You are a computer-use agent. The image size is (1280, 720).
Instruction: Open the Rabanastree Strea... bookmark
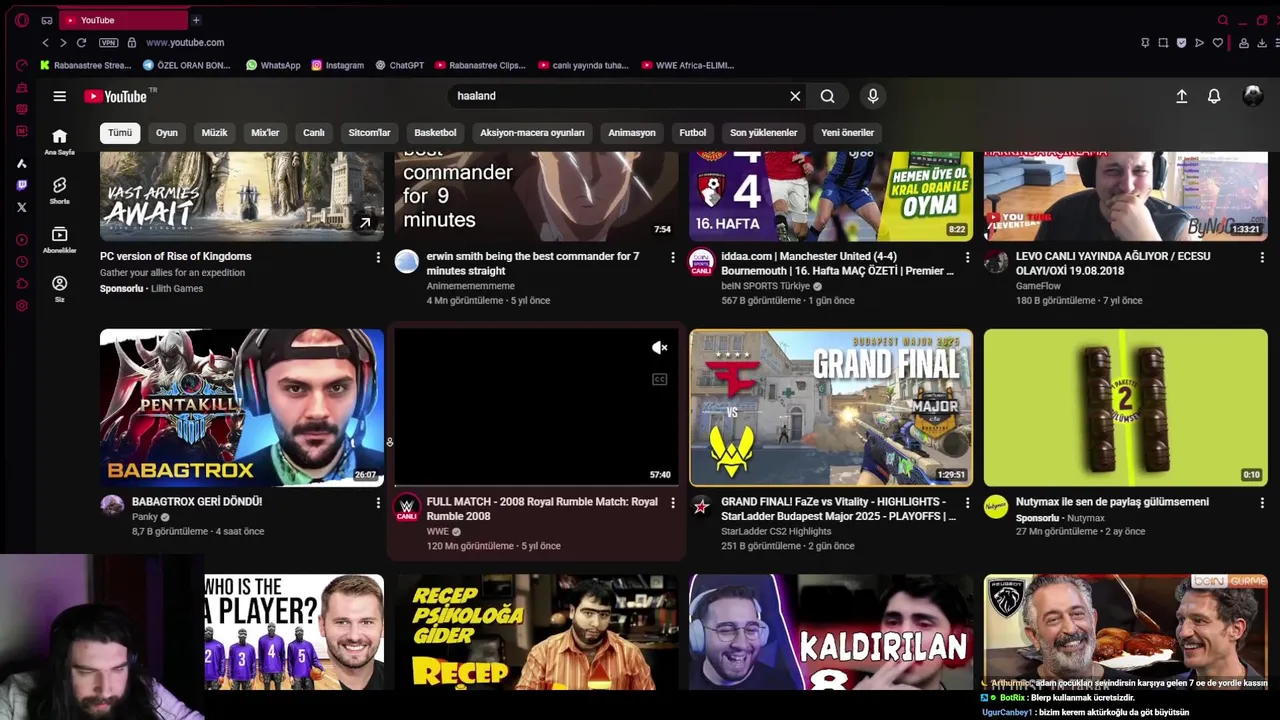pyautogui.click(x=86, y=65)
